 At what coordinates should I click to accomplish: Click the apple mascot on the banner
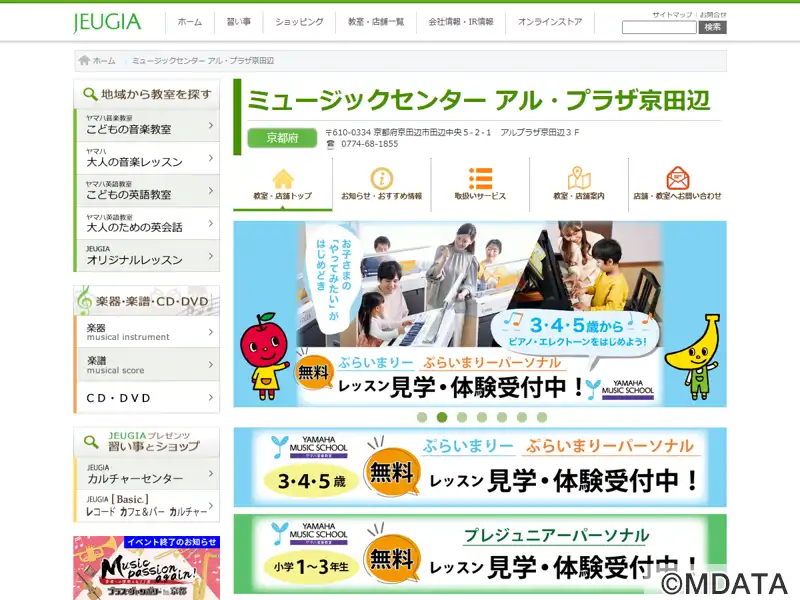264,357
